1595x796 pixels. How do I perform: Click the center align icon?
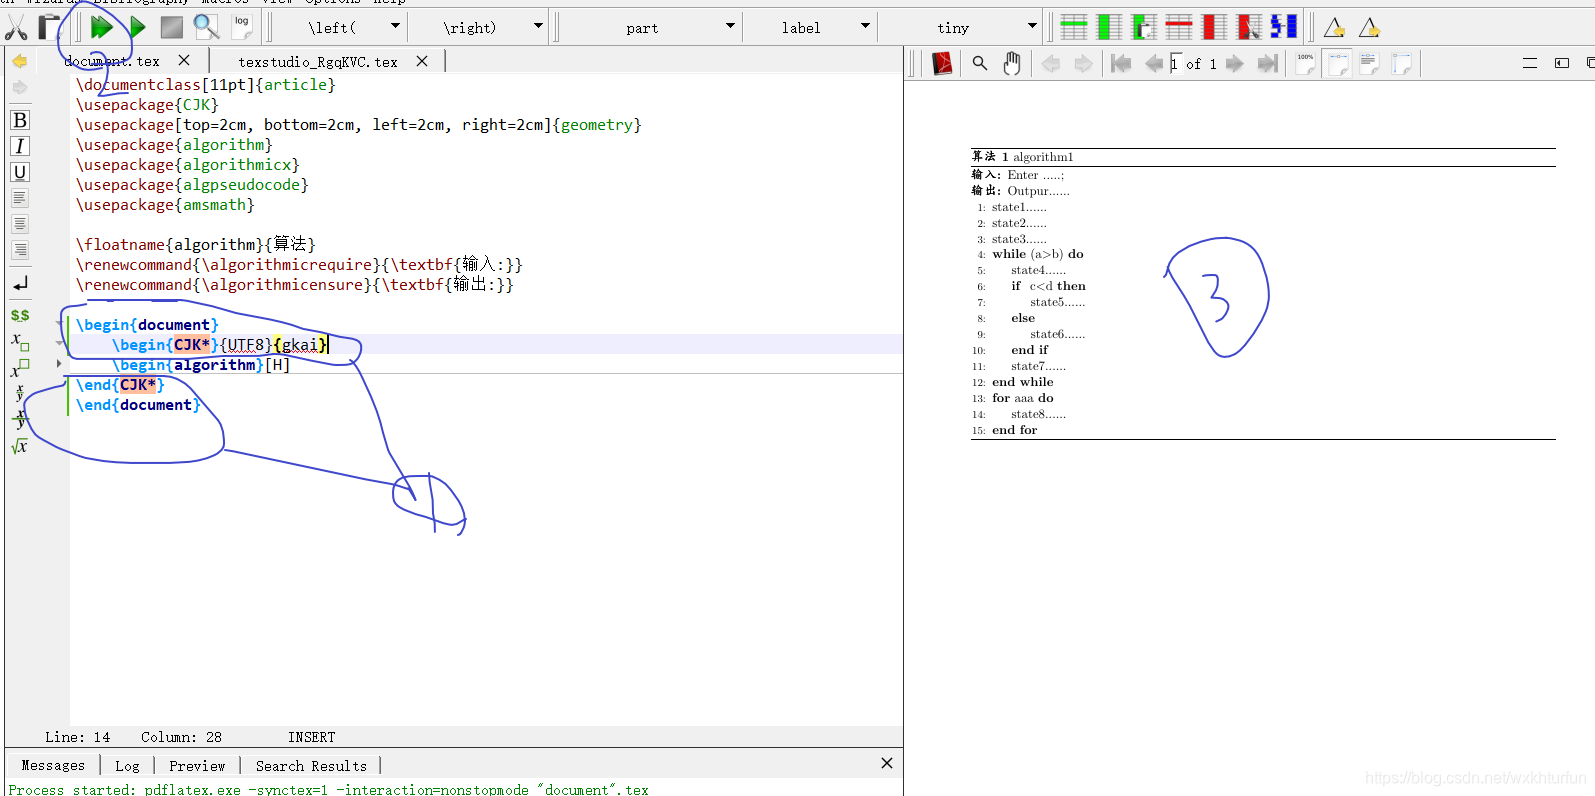(x=20, y=224)
